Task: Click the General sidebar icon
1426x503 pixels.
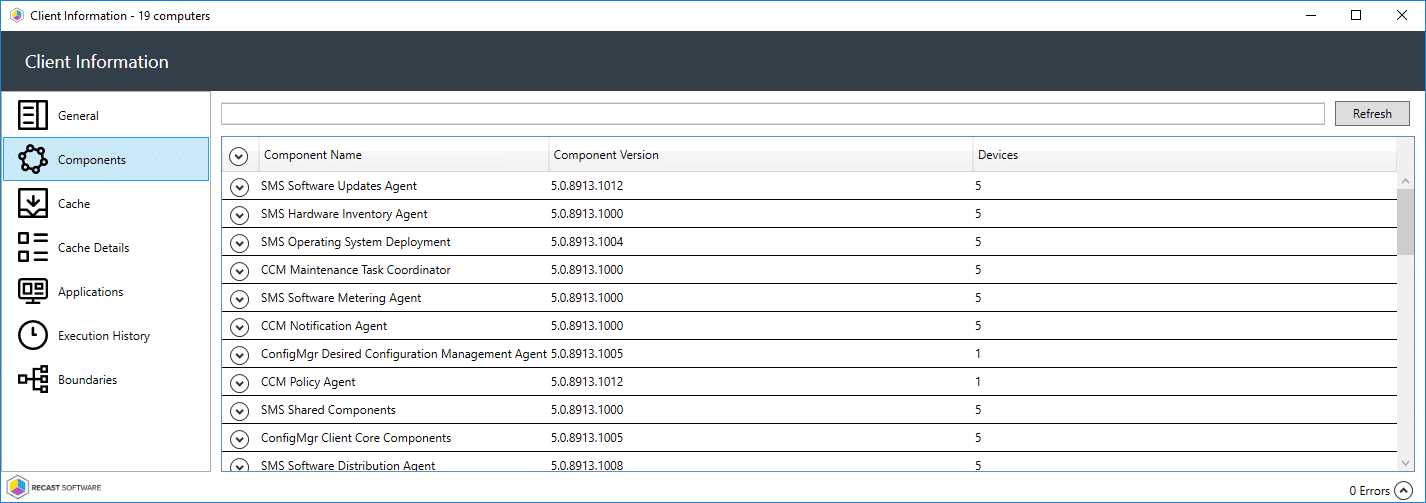Action: (33, 115)
